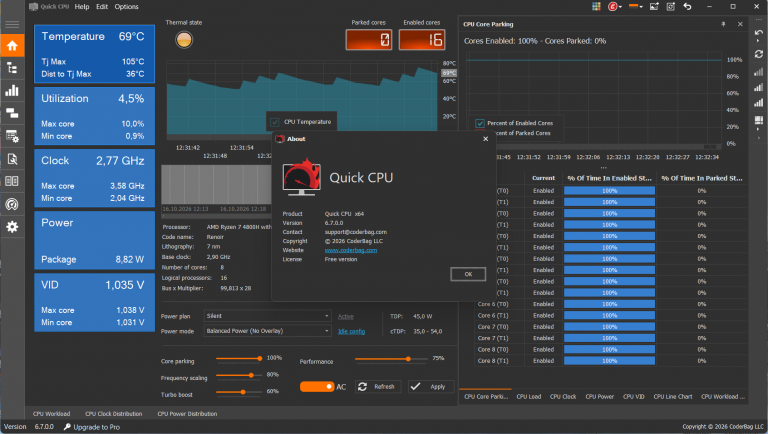Click the Core parking slider handle
The height and width of the screenshot is (434, 768).
[x=260, y=359]
